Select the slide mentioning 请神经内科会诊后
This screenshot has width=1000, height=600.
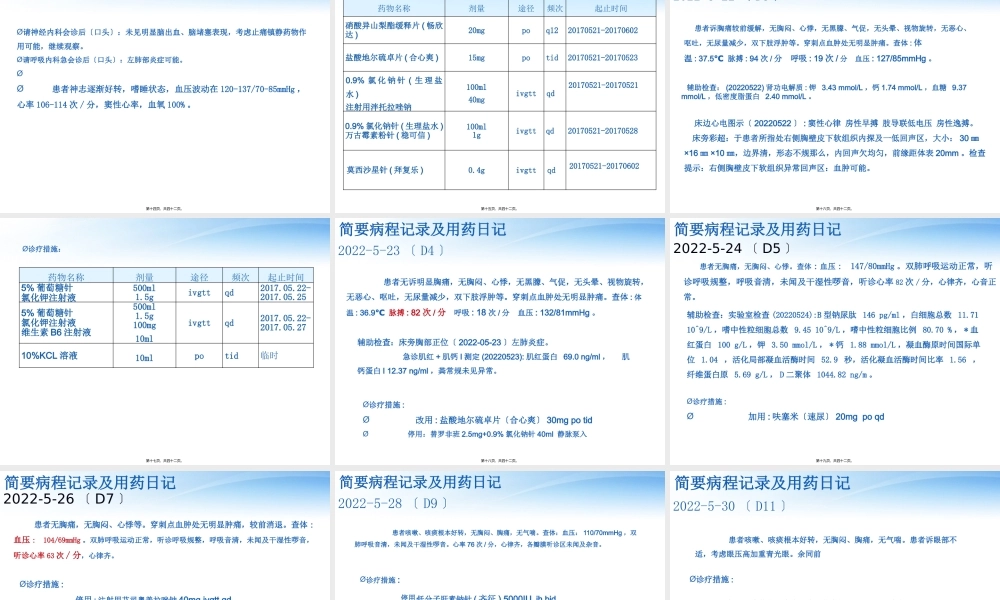click(x=165, y=106)
